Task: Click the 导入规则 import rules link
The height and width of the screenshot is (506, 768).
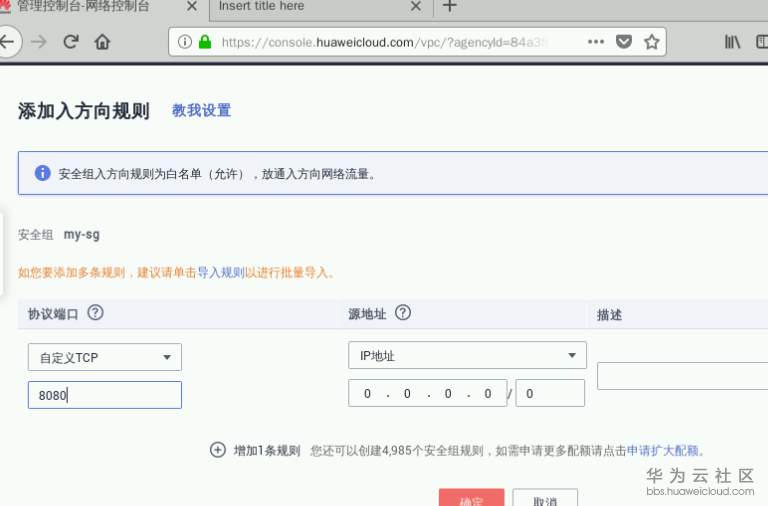Action: click(220, 272)
